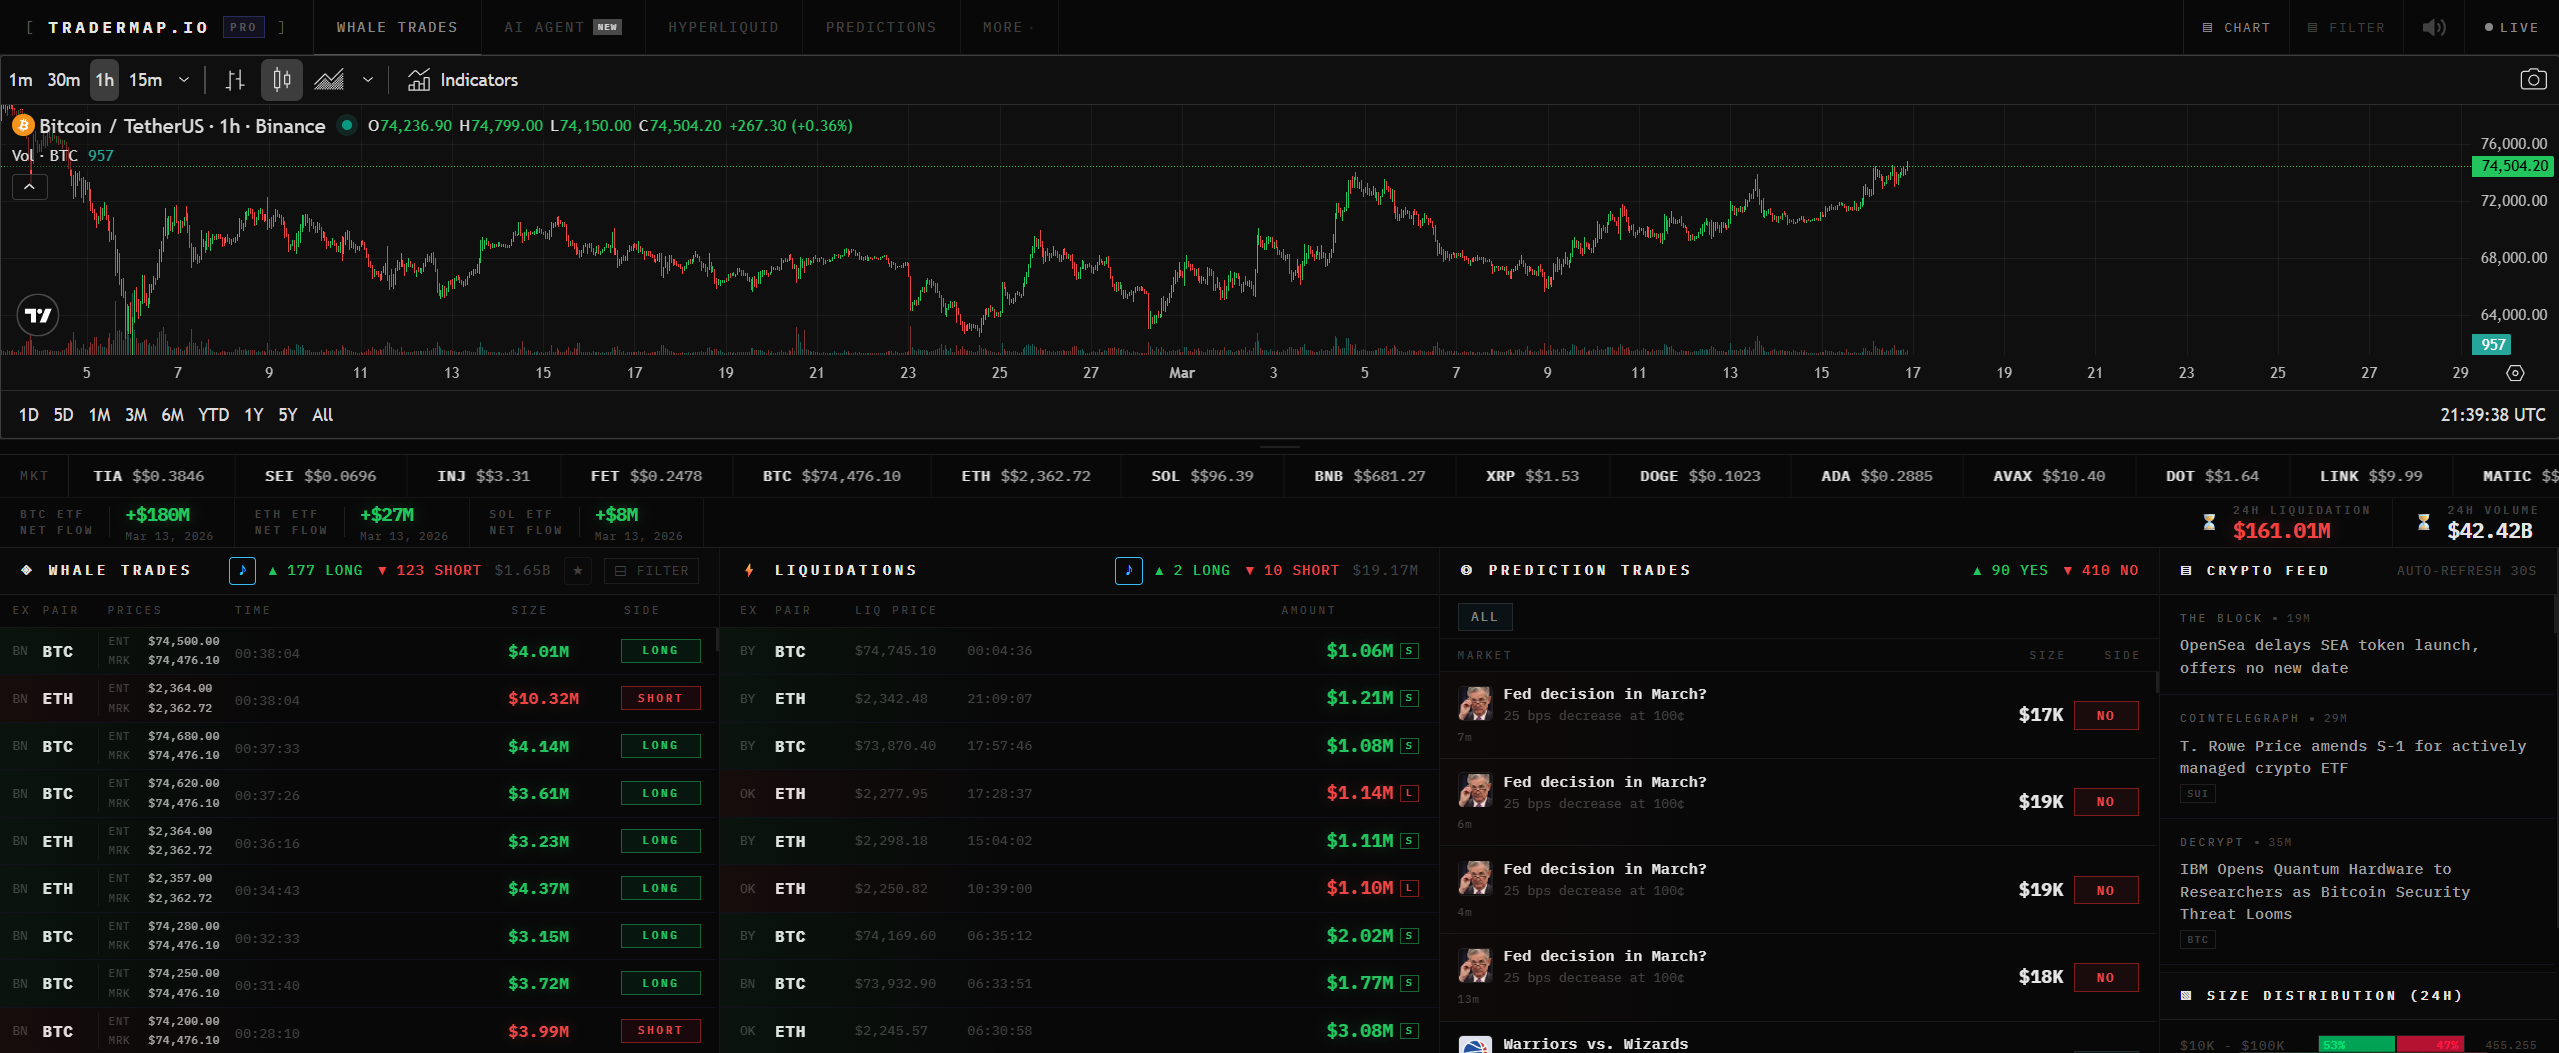The height and width of the screenshot is (1053, 2559).
Task: Toggle the speaker sound in top bar
Action: click(2433, 28)
